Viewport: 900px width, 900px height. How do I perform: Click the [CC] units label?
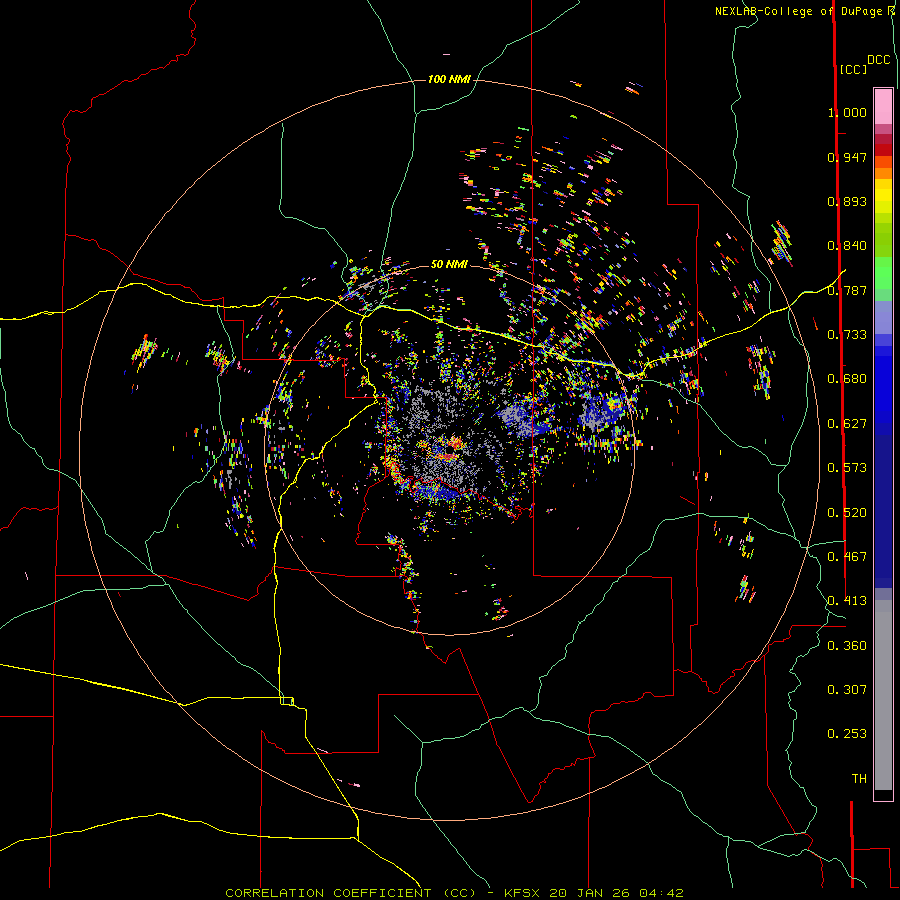pyautogui.click(x=853, y=69)
